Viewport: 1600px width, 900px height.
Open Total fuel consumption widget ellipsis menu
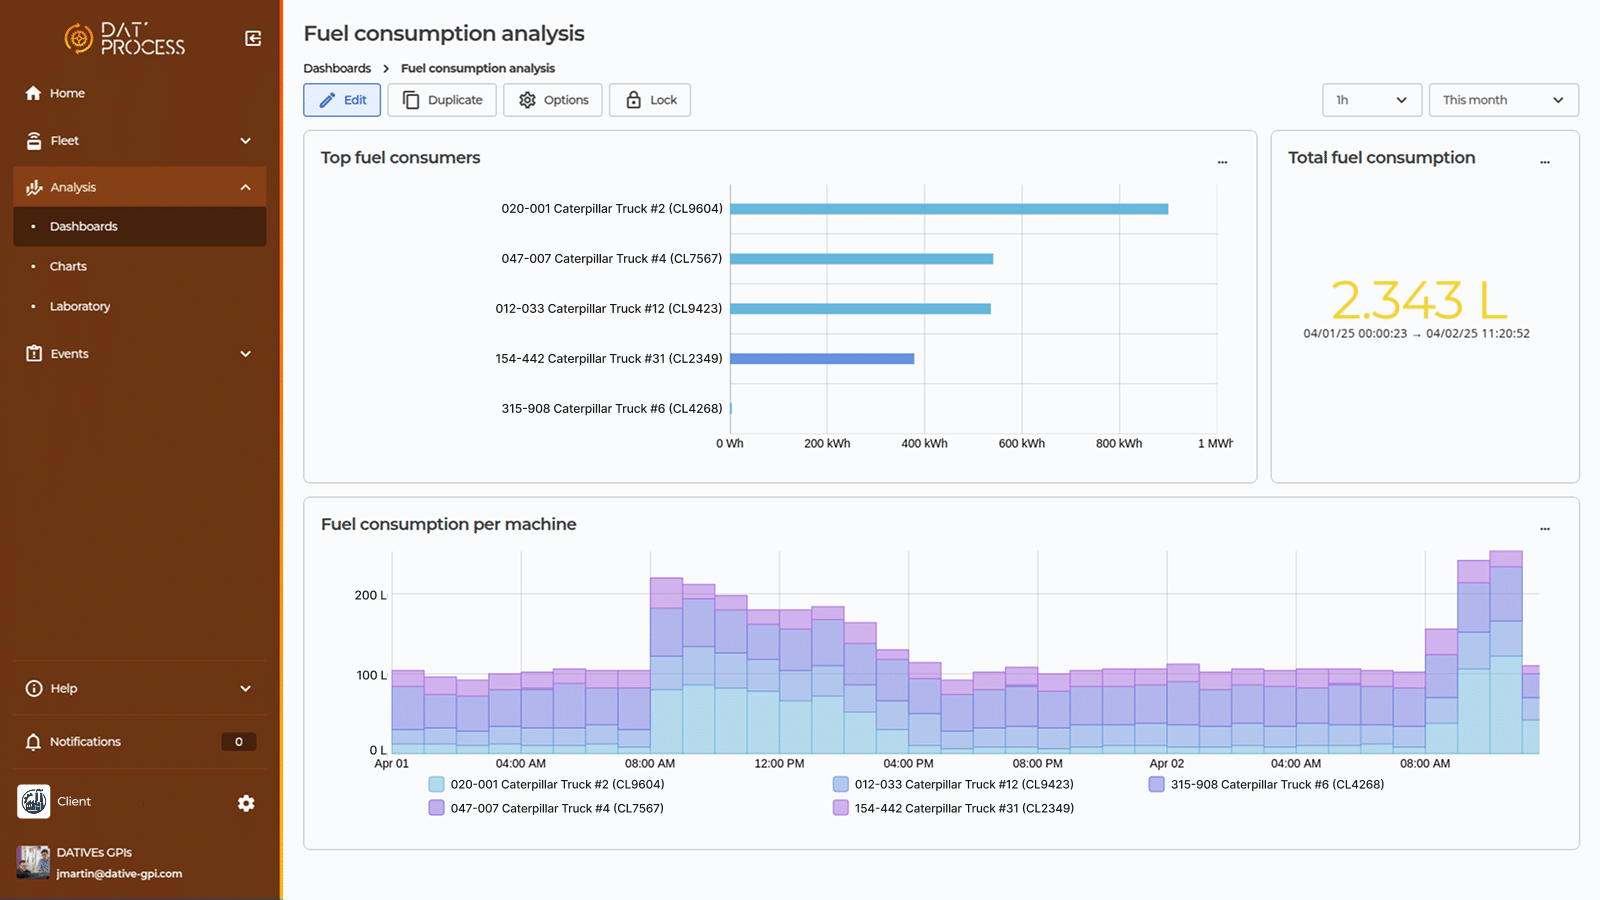[1545, 161]
